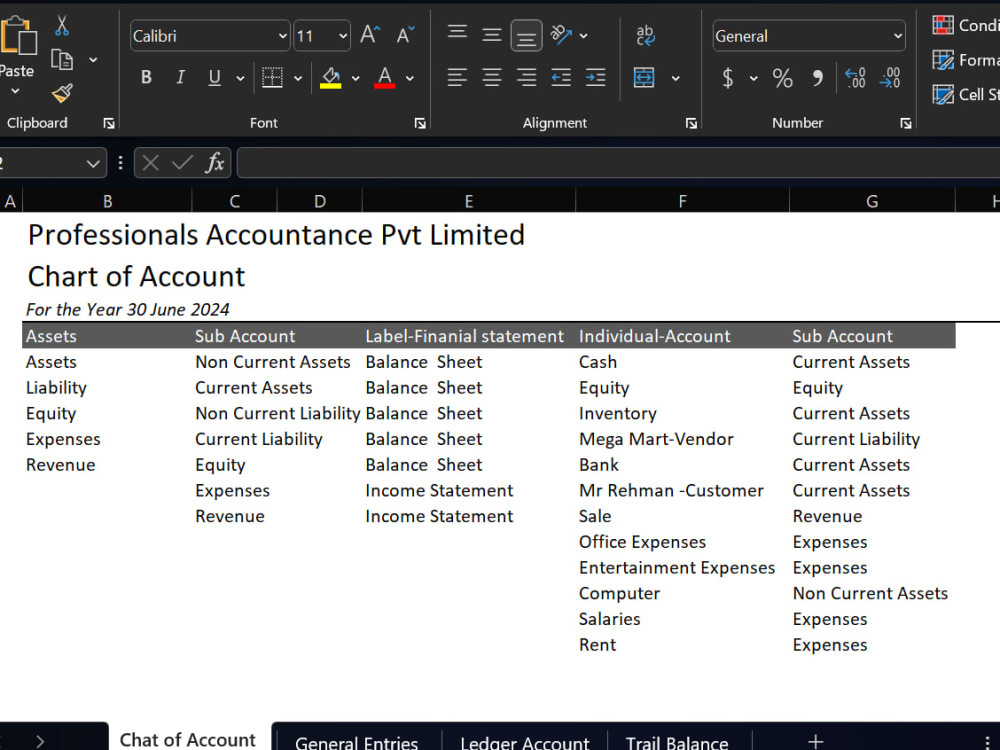Select the Format Painter brush
Screen dimensions: 1000x750
(62, 94)
